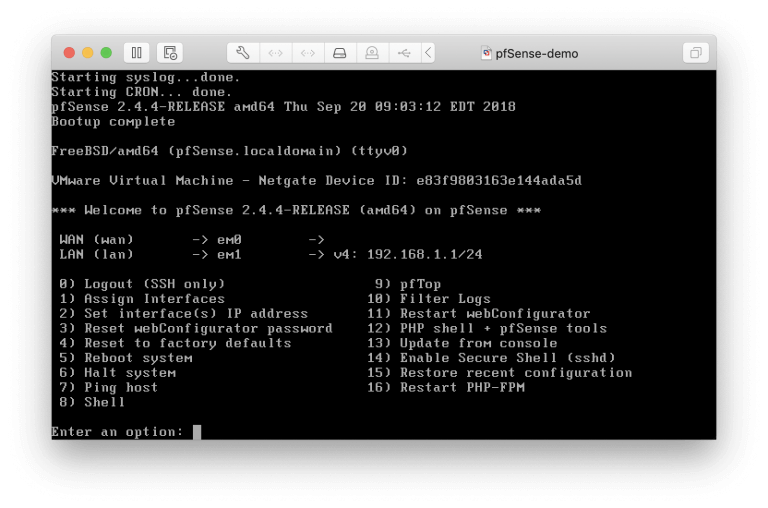Click the pfSense-demo window title
Viewport: 768px width, 508px height.
(536, 53)
